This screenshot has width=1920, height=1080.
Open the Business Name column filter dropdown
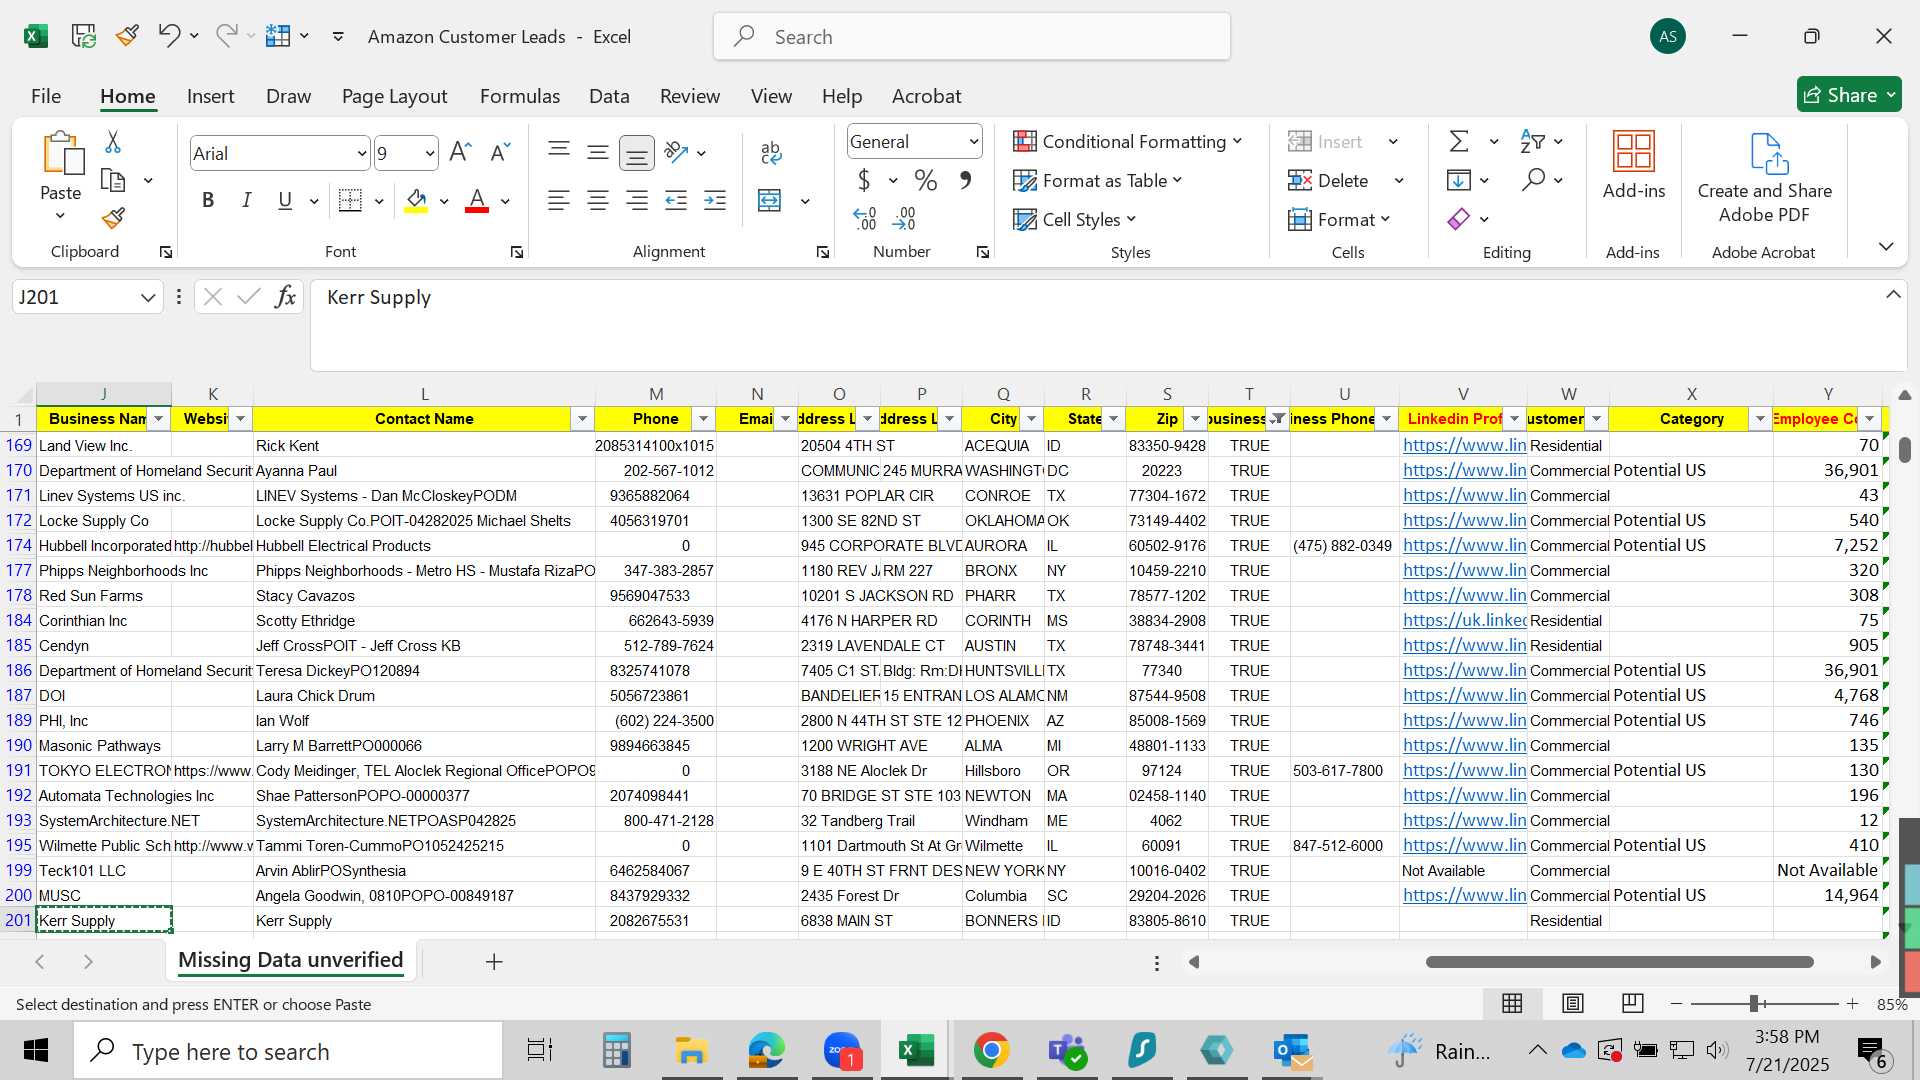click(x=158, y=419)
